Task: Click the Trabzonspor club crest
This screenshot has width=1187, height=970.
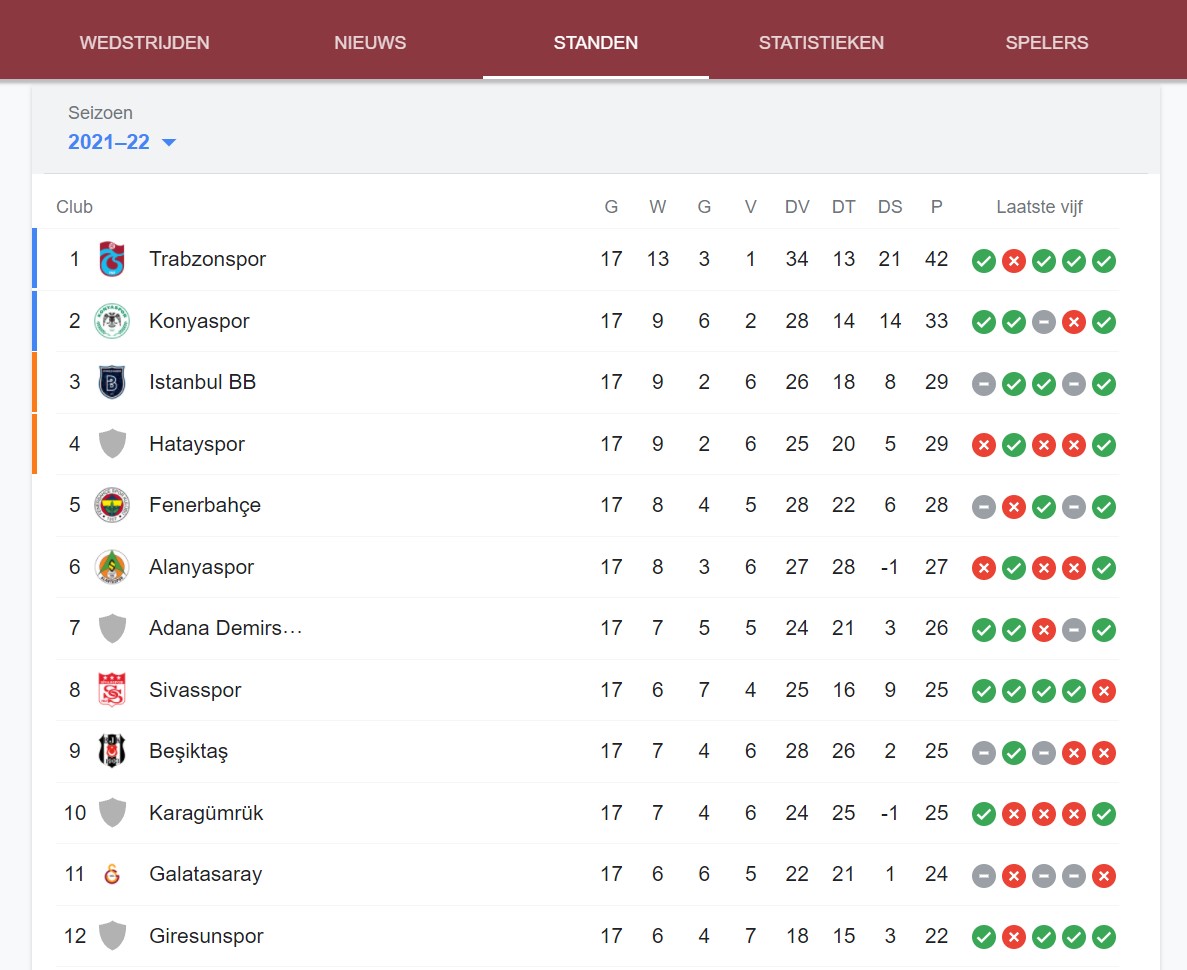Action: tap(112, 259)
